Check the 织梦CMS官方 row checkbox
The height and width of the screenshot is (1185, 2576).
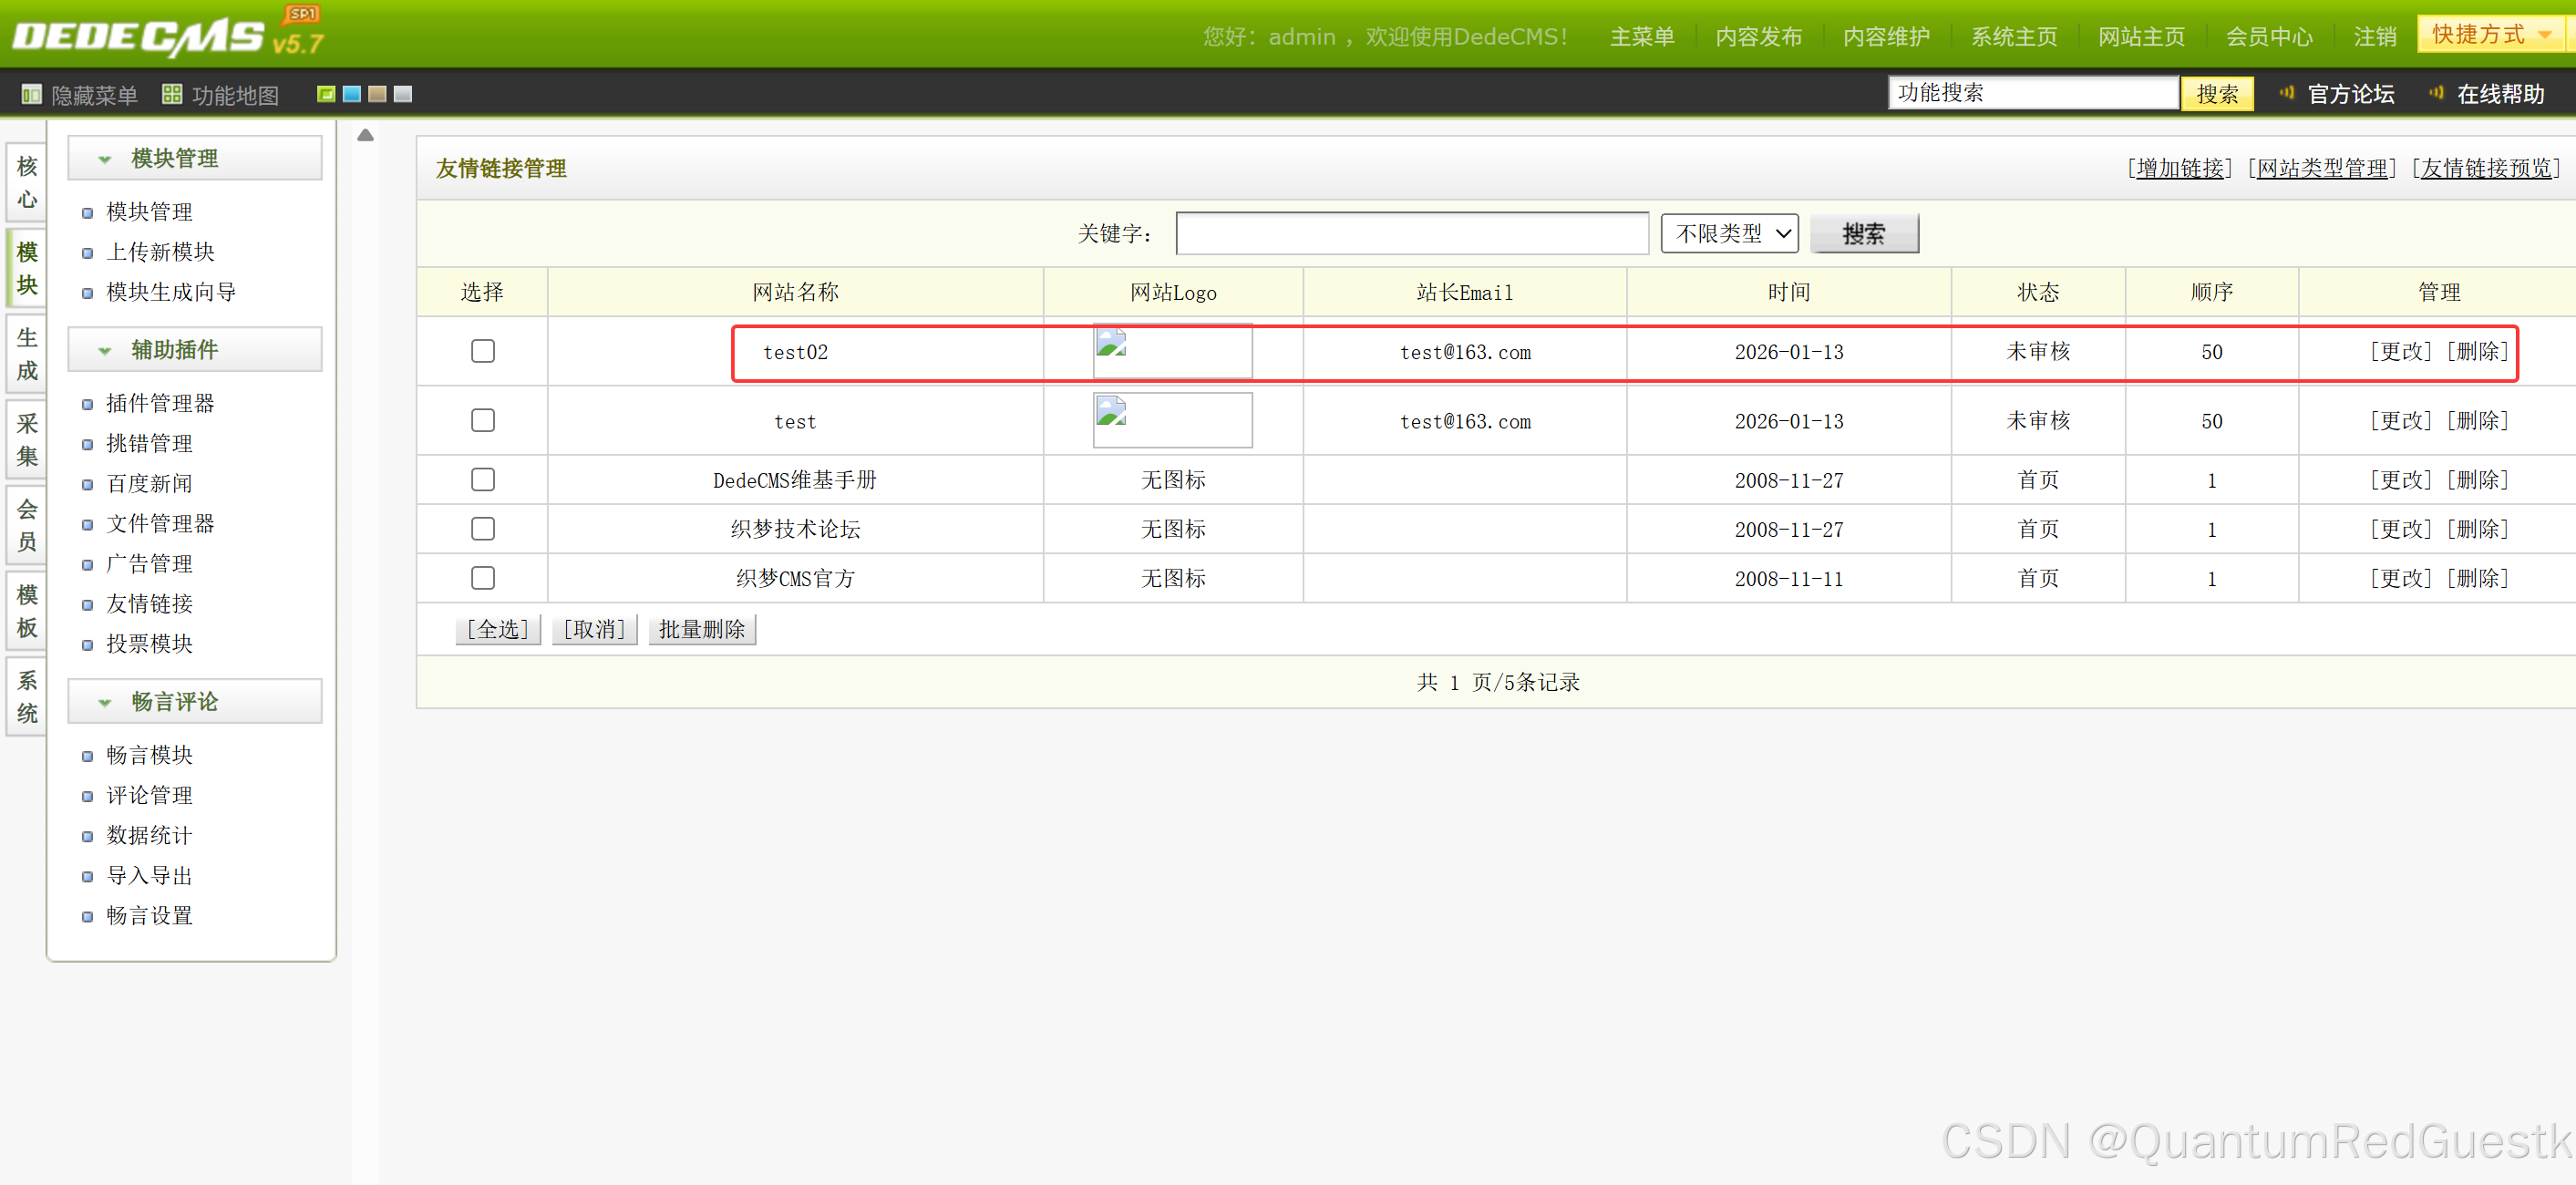[482, 578]
